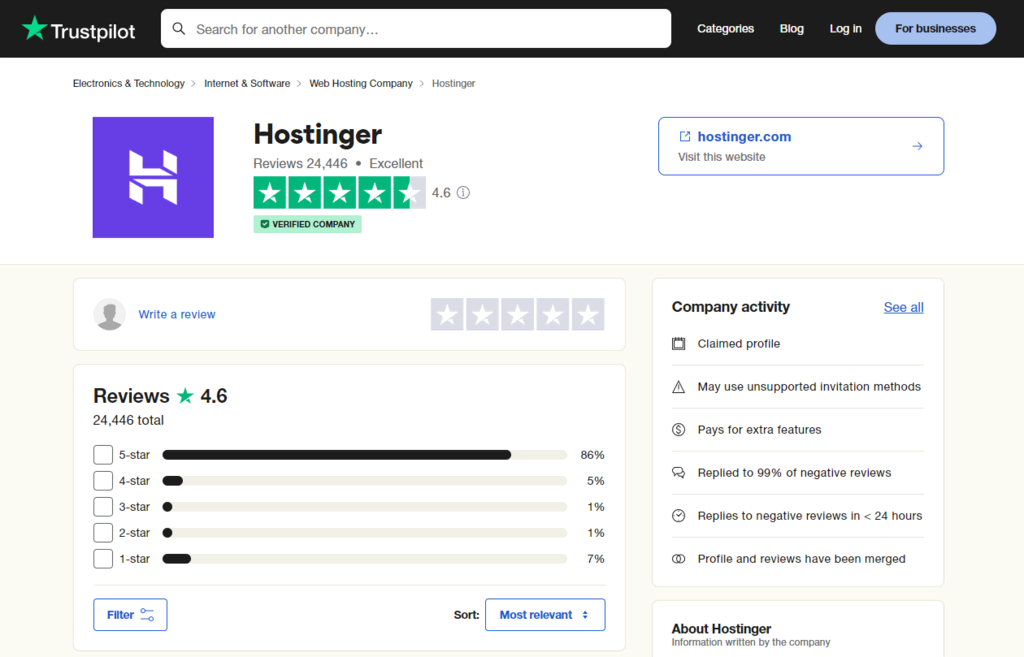Viewport: 1024px width, 657px height.
Task: Click the Filter button
Action: click(x=130, y=615)
